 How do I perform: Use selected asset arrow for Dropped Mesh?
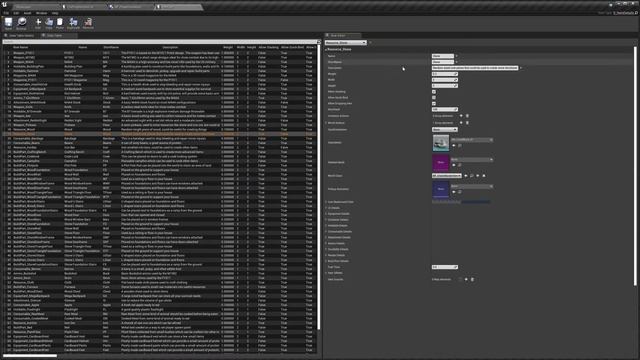(x=454, y=165)
